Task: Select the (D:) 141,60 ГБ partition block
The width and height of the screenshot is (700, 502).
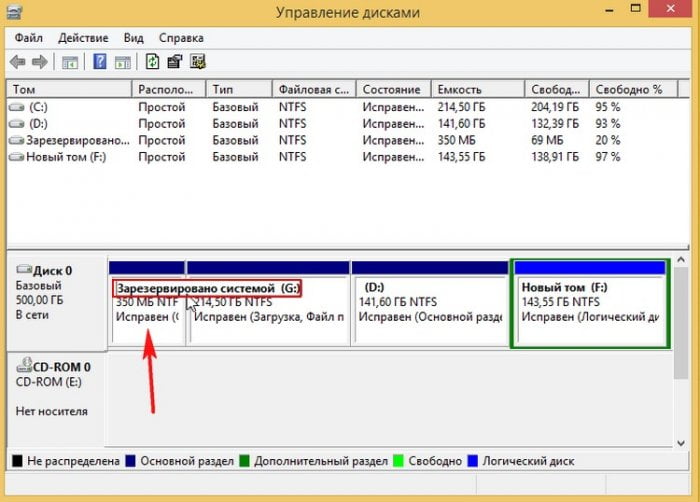Action: (430, 310)
